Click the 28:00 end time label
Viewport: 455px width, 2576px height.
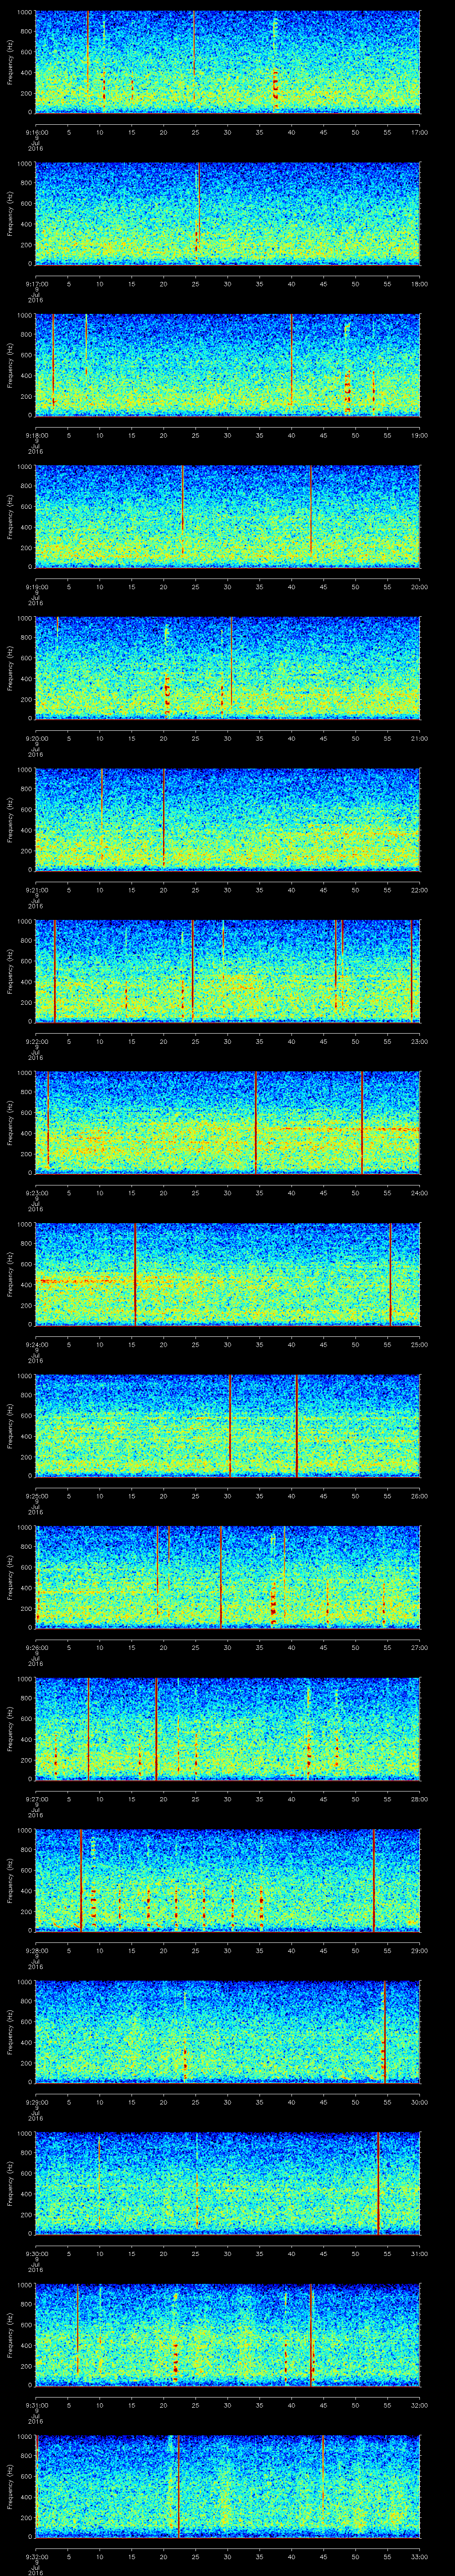(419, 1798)
